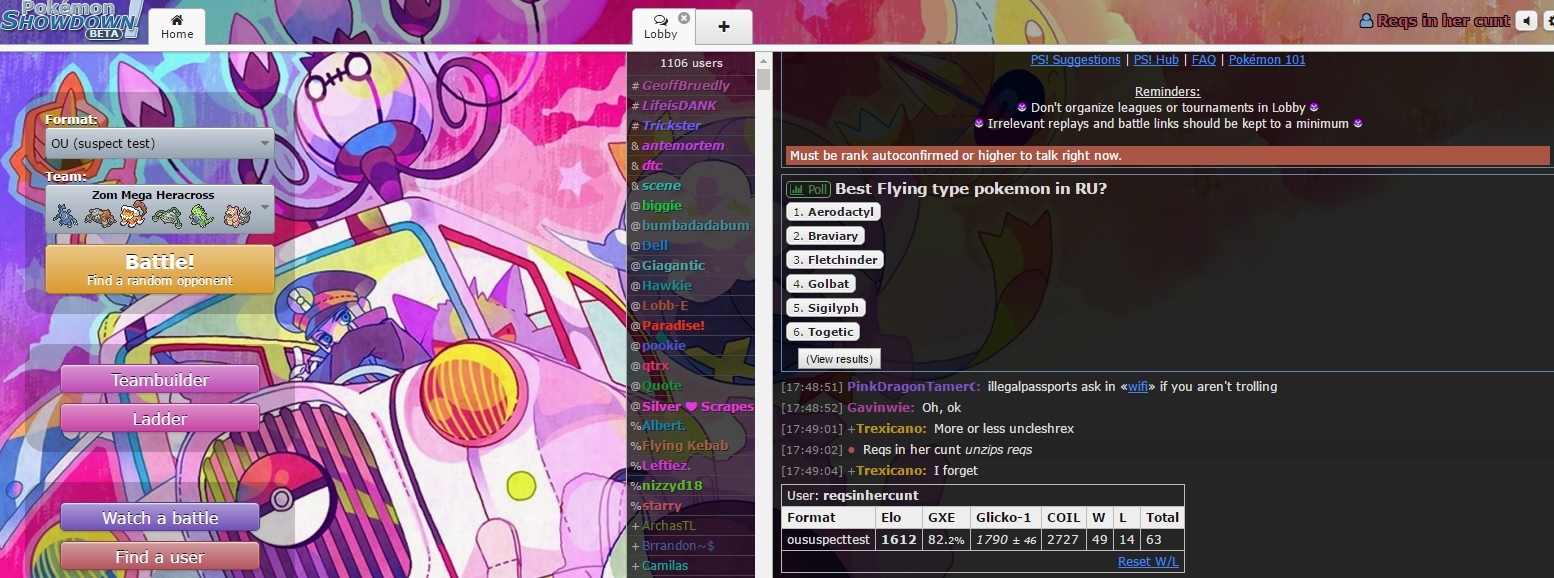Switch to the Lobby tab

[x=661, y=27]
